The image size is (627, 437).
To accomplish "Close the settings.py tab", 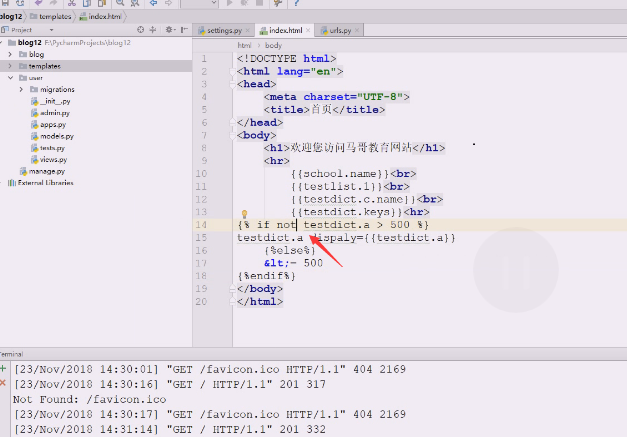I will (248, 30).
